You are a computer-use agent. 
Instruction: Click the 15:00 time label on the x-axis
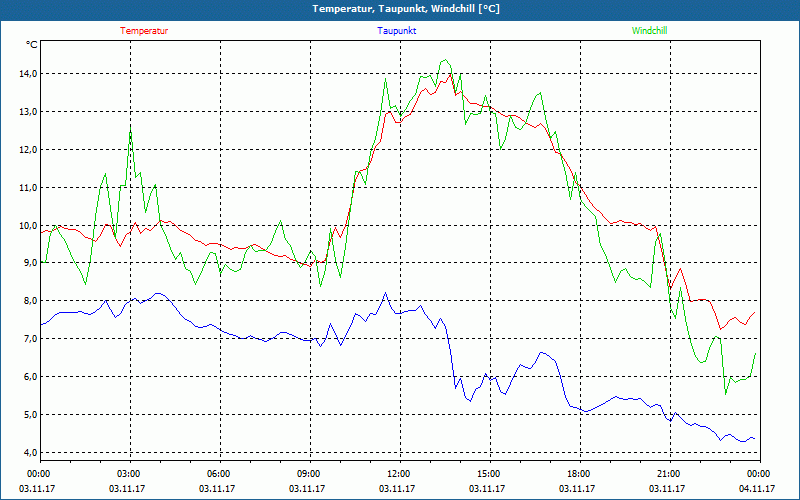pyautogui.click(x=490, y=473)
